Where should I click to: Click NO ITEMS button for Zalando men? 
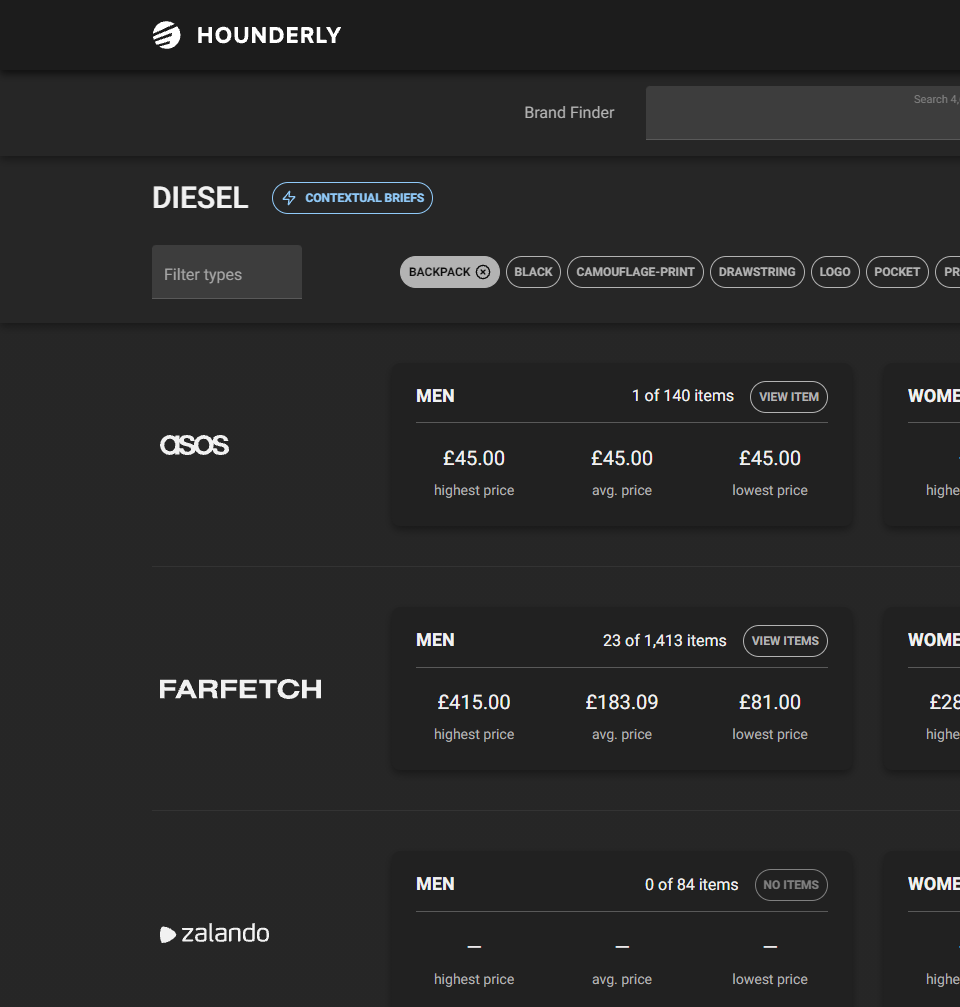pos(791,885)
